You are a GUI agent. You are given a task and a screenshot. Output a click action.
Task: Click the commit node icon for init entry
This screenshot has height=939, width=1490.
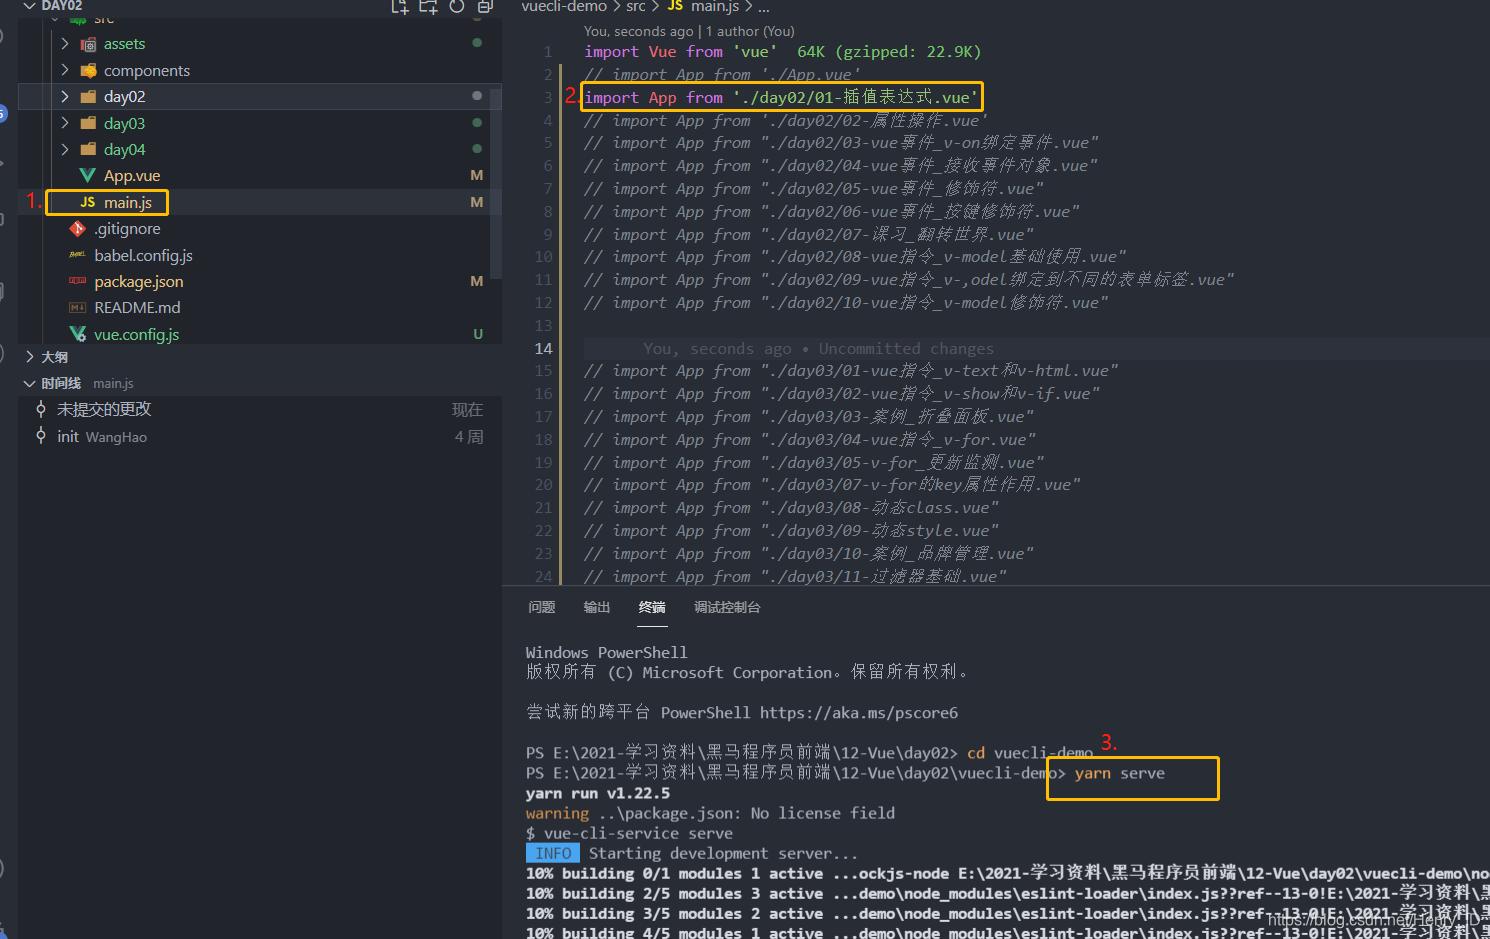click(41, 436)
